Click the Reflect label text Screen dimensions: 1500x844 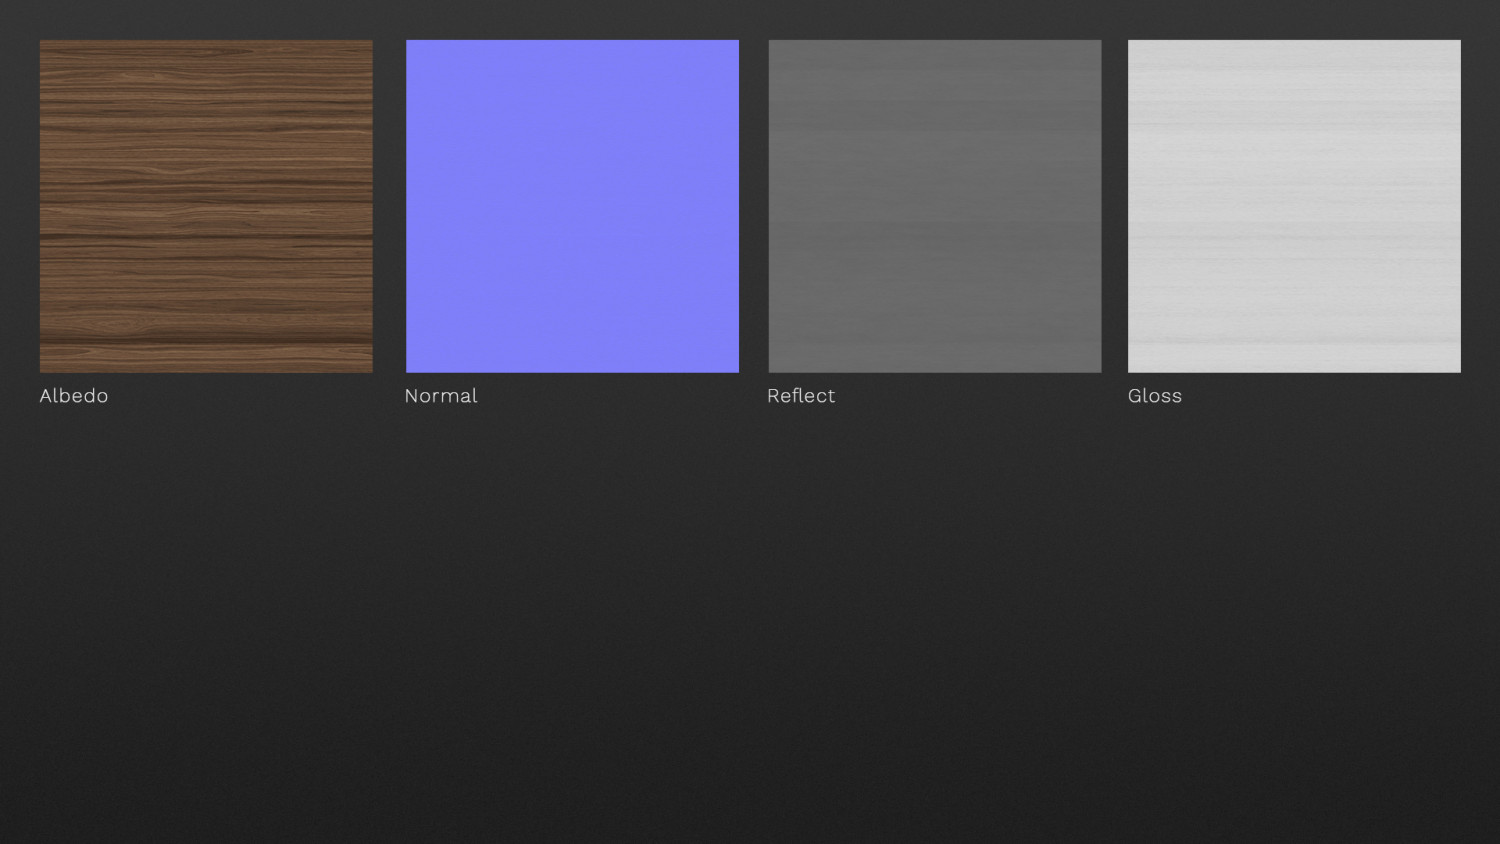[801, 396]
